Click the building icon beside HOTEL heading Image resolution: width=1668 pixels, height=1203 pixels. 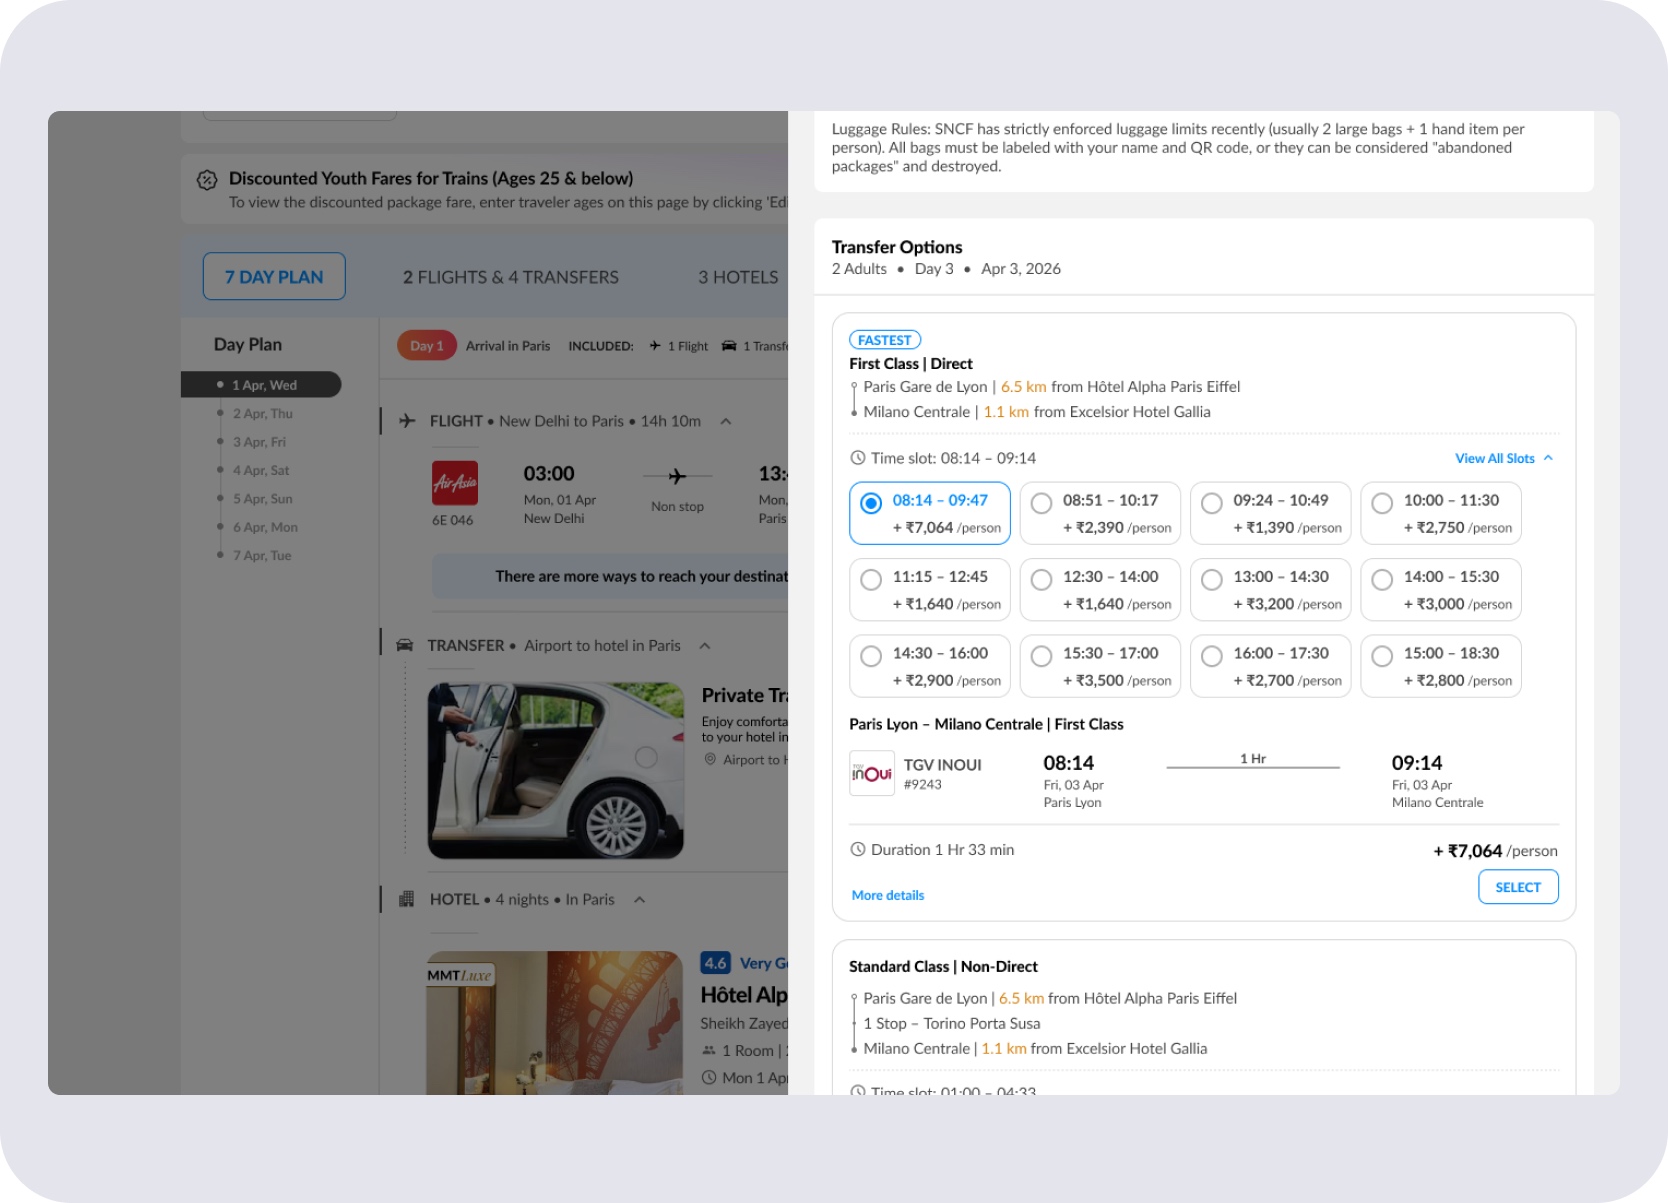(407, 900)
